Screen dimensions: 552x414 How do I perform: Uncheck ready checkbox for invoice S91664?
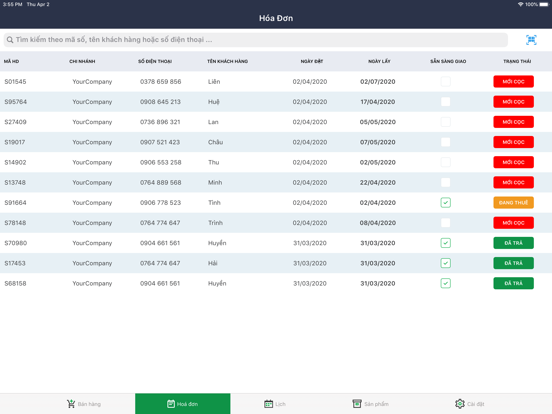point(446,203)
